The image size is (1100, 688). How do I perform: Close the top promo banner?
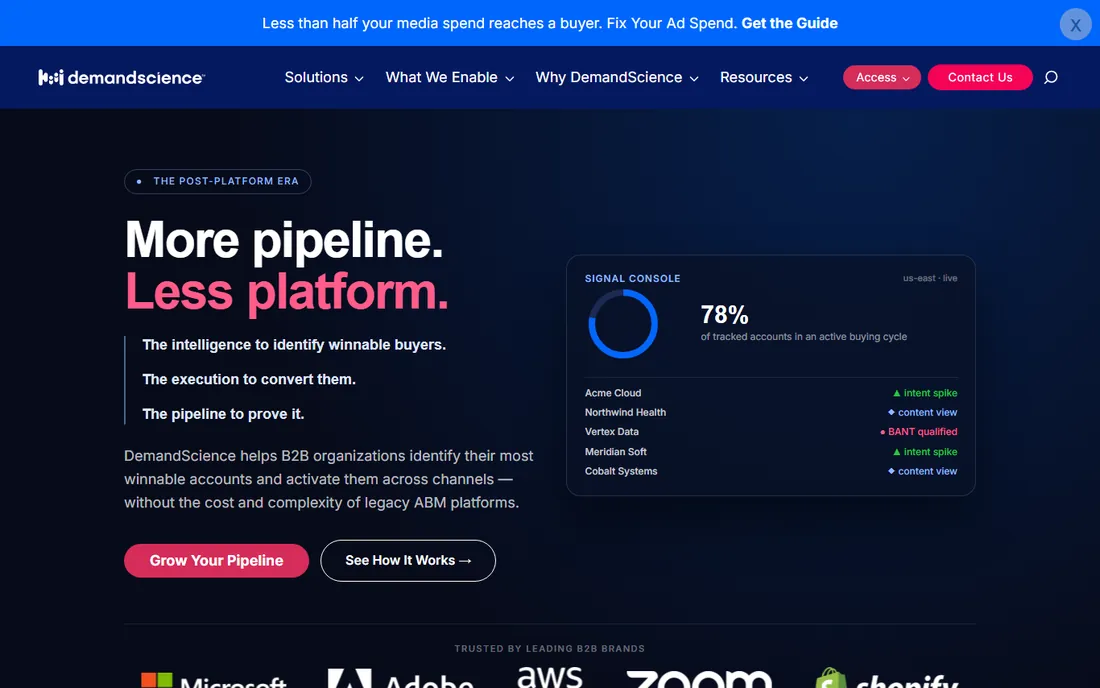[x=1075, y=25]
